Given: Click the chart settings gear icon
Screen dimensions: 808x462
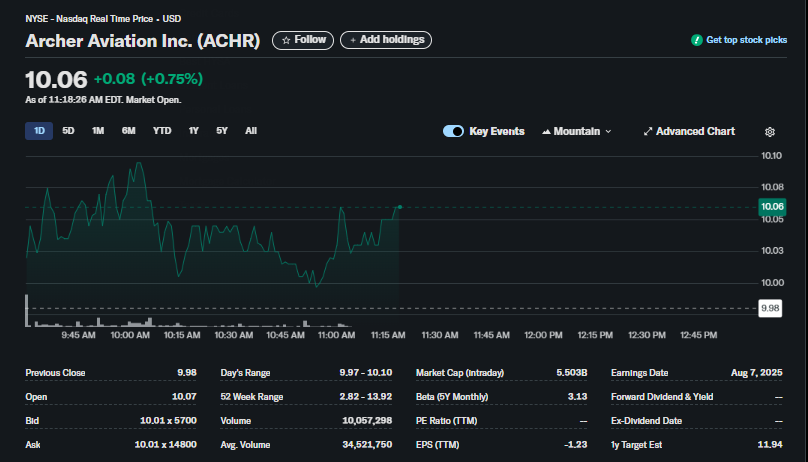Looking at the screenshot, I should 769,132.
